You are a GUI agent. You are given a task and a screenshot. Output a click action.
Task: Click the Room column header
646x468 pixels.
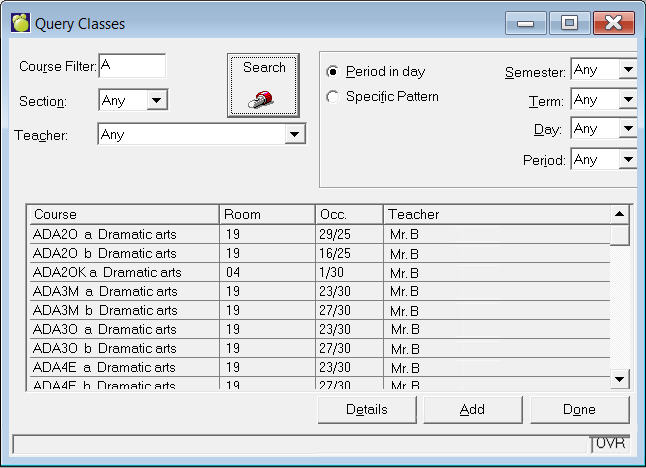click(266, 214)
